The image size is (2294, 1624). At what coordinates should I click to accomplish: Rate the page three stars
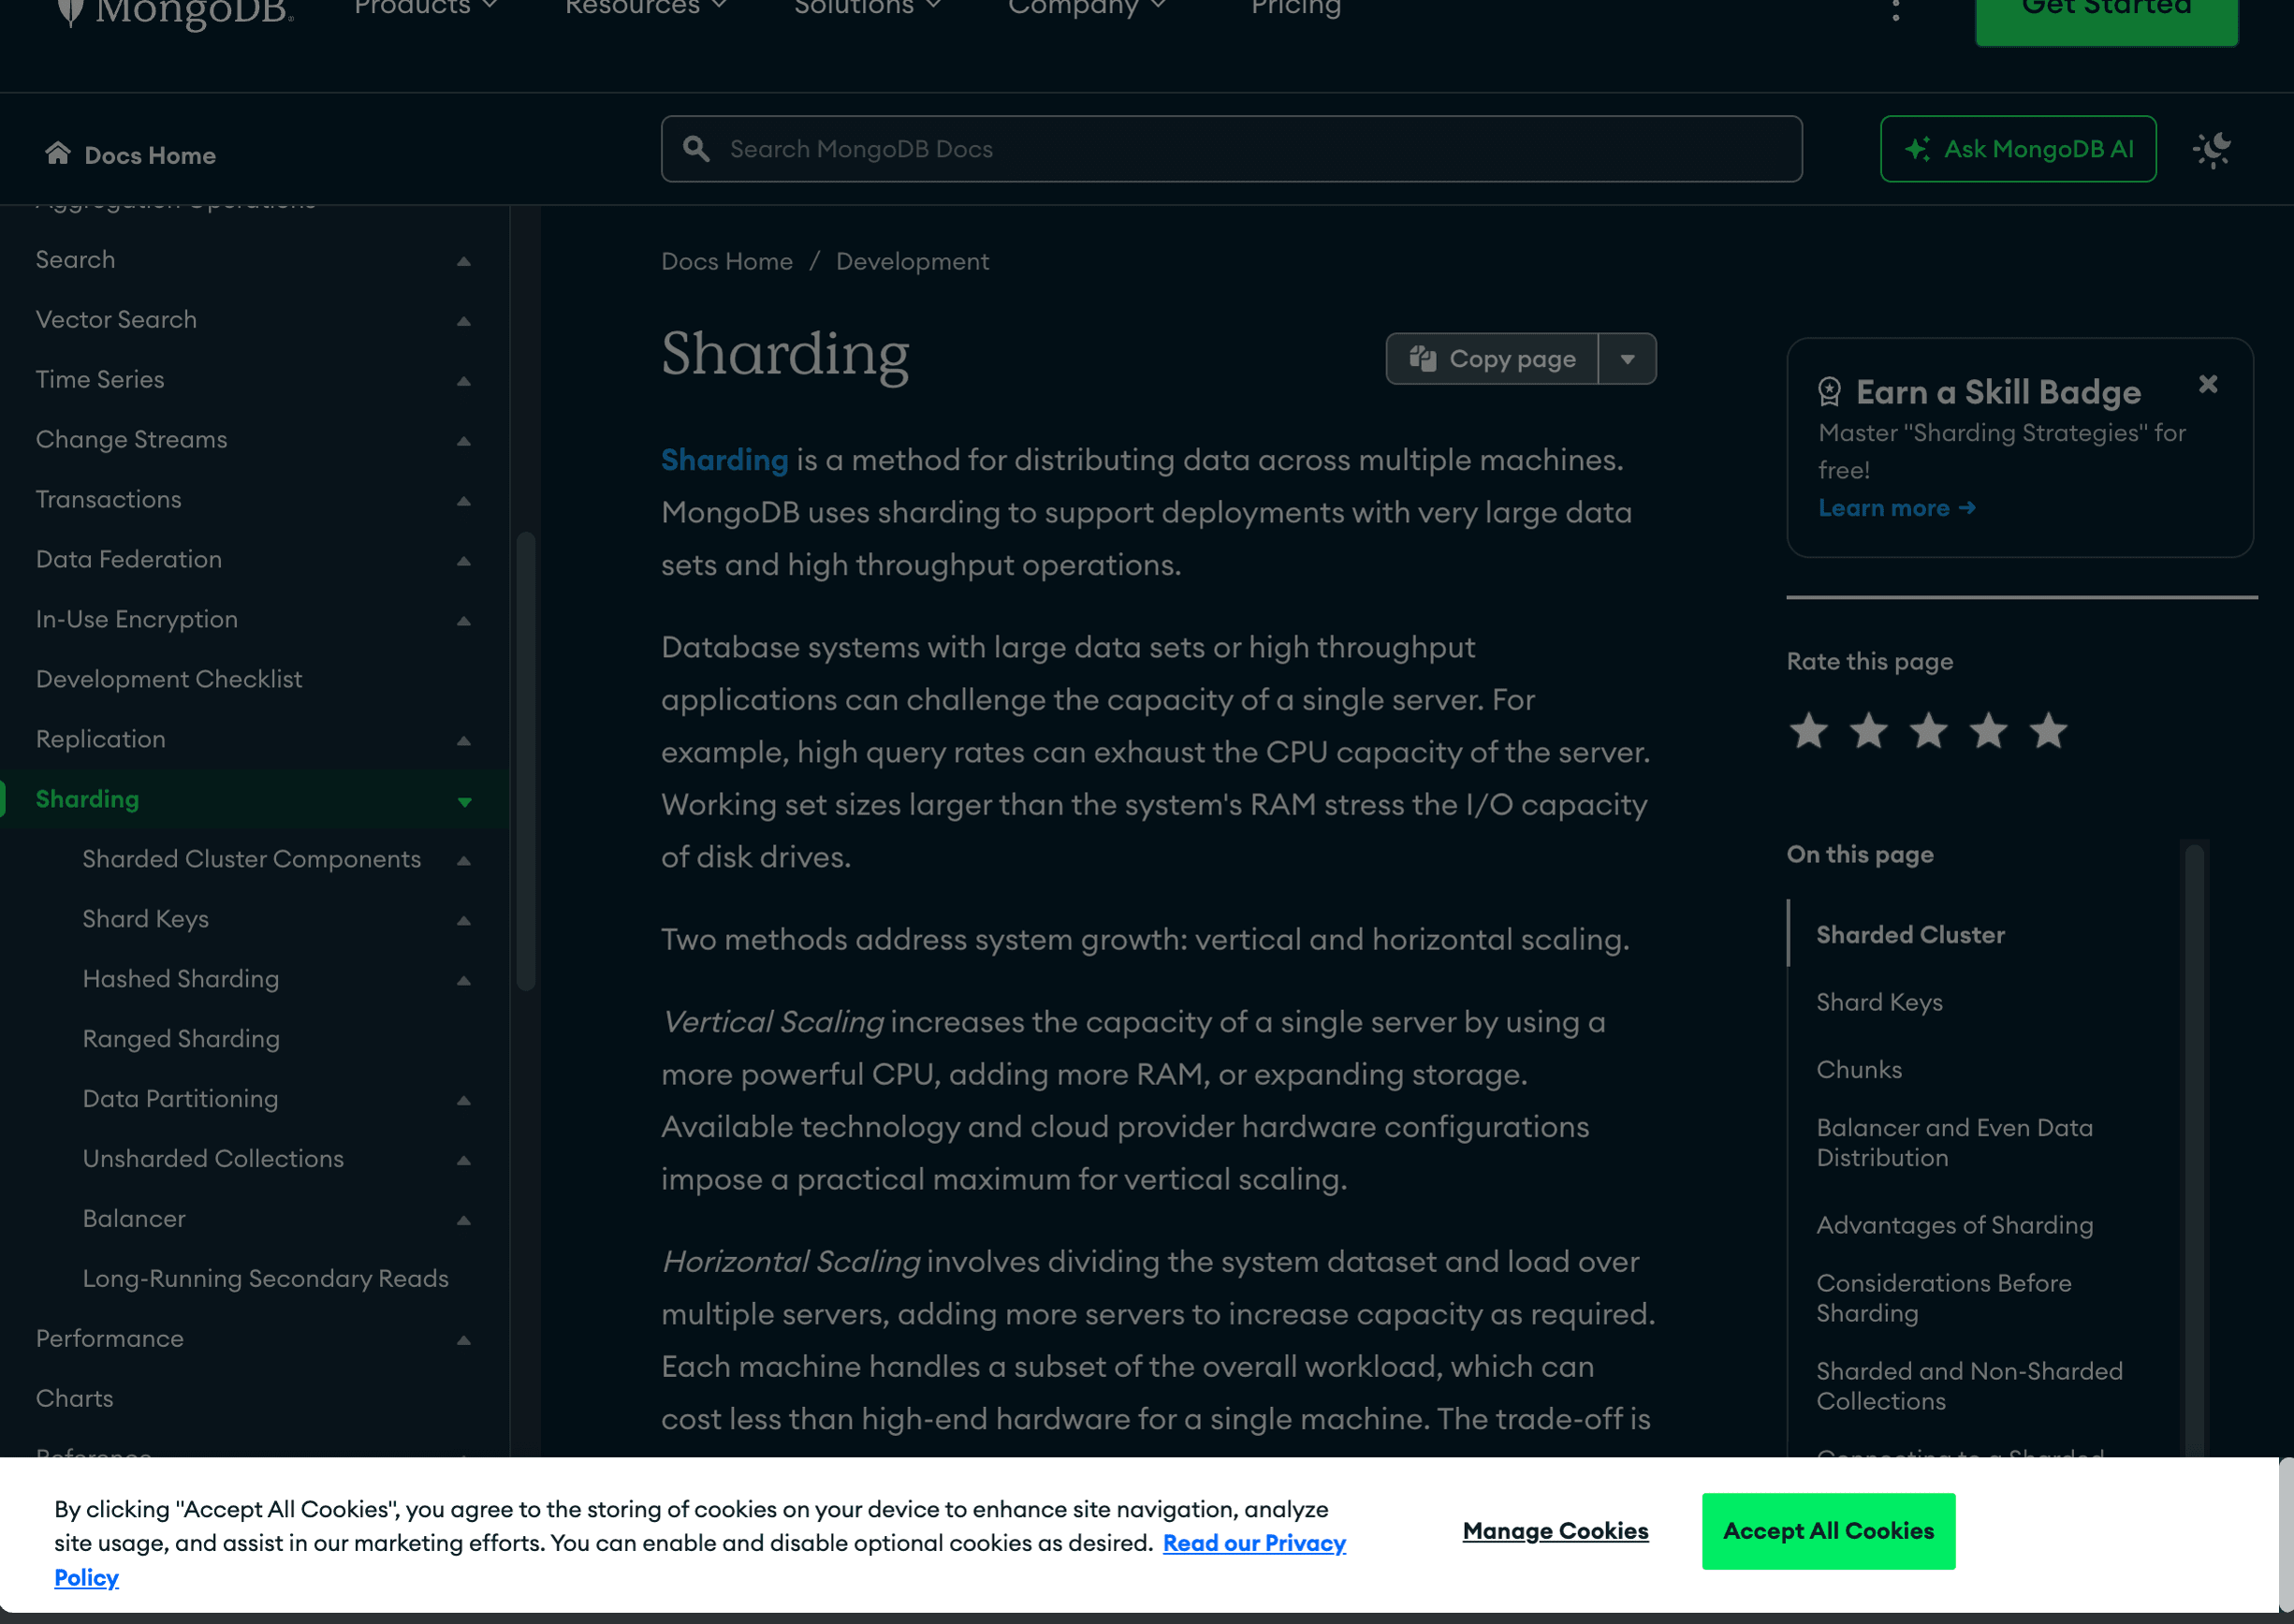tap(1928, 731)
